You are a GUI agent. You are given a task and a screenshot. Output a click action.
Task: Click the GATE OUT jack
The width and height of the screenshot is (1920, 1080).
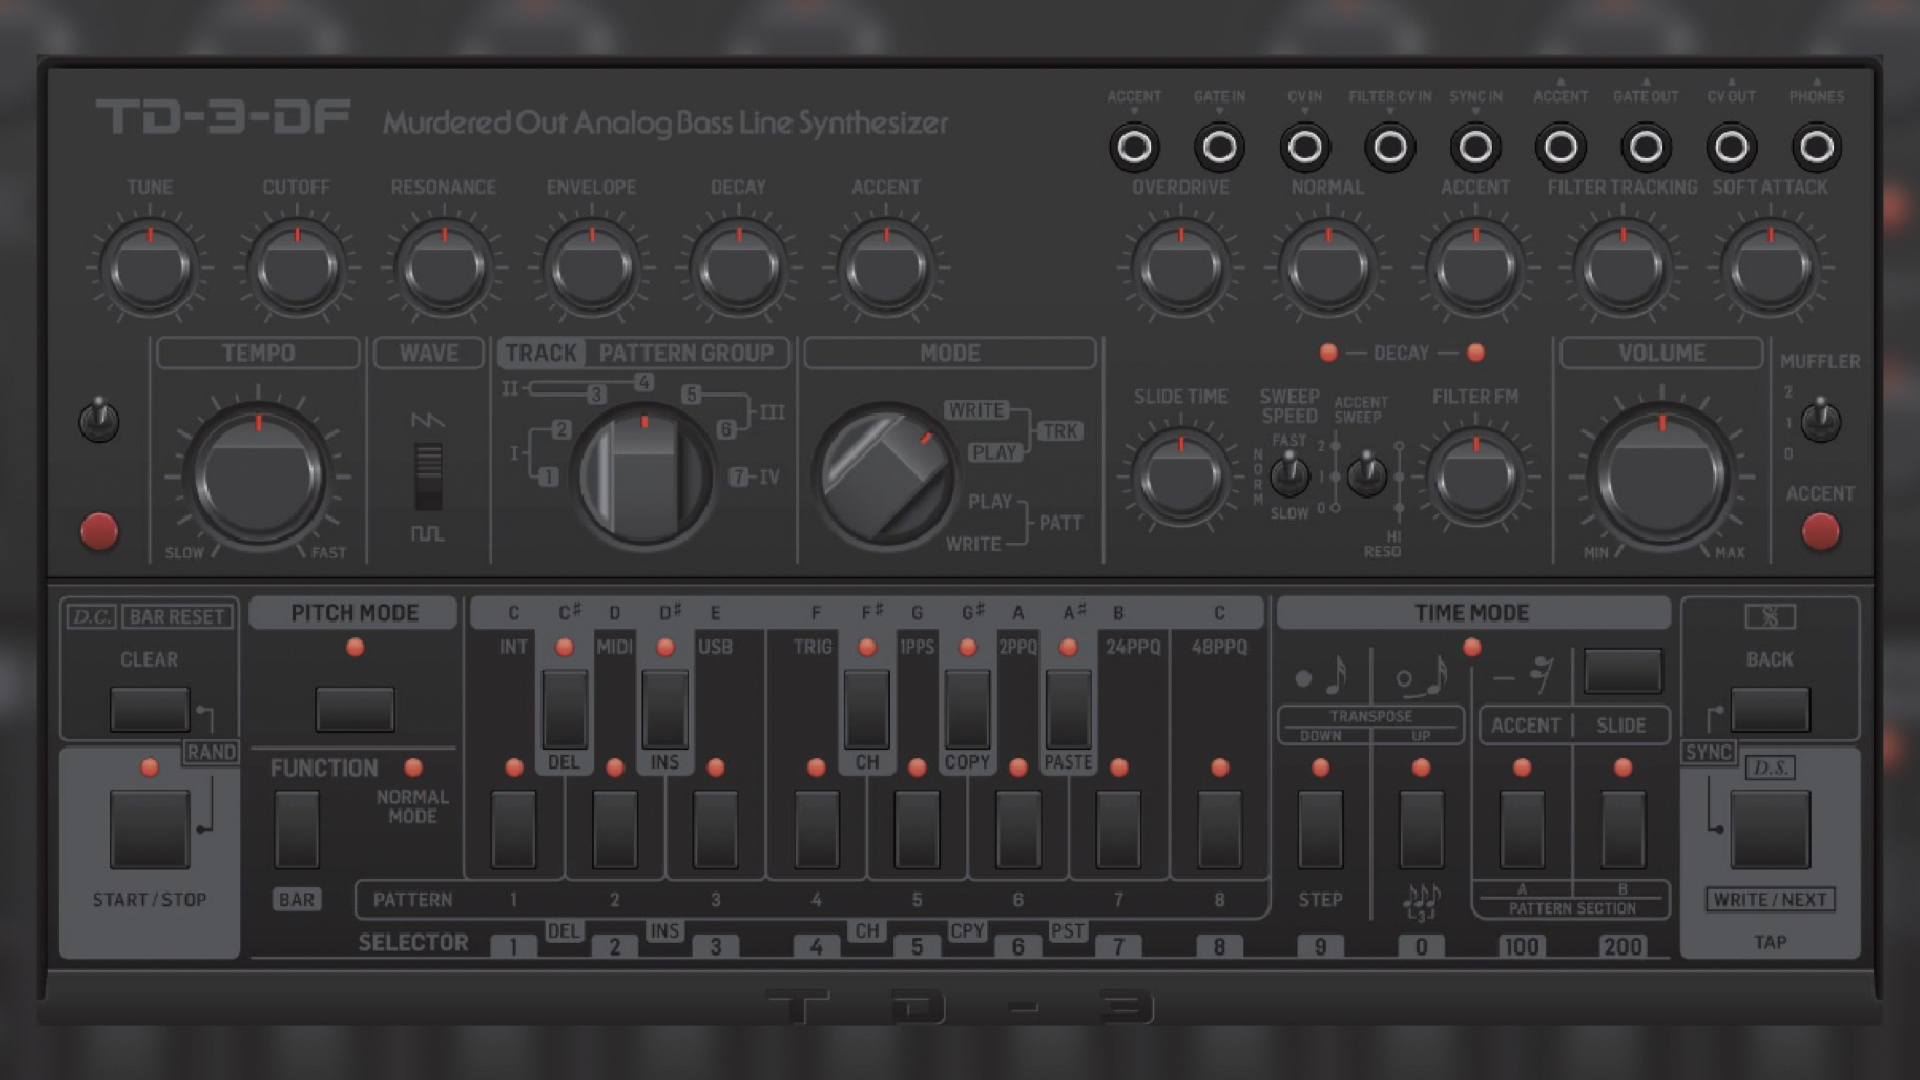pos(1646,147)
